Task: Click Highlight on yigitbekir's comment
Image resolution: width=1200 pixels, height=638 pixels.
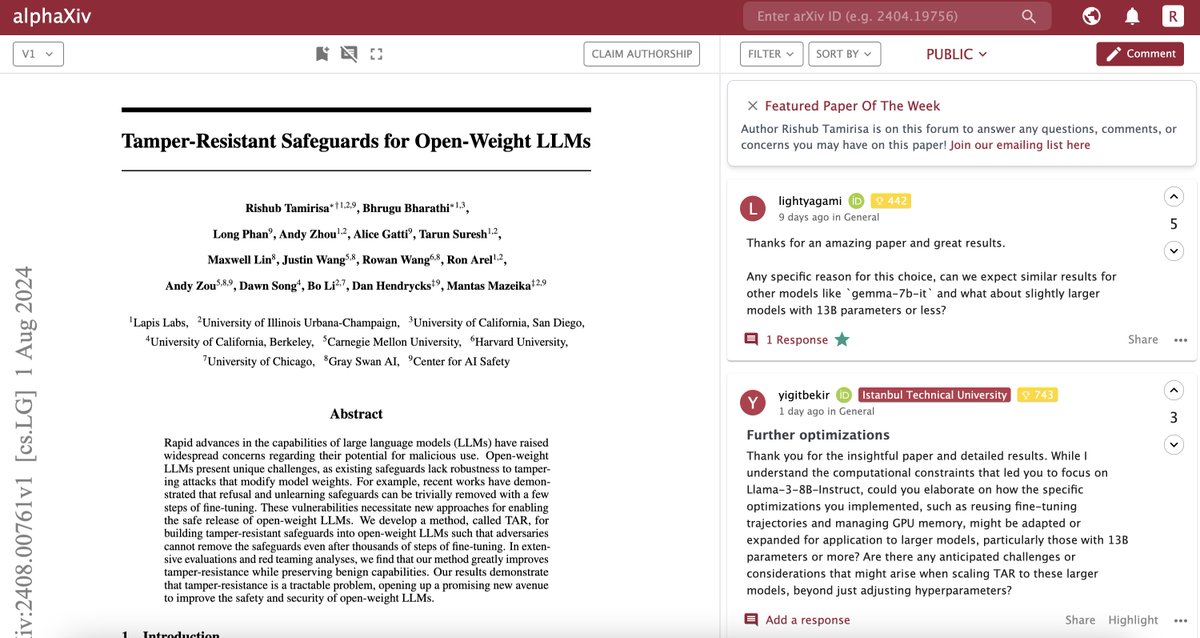Action: click(x=1133, y=620)
